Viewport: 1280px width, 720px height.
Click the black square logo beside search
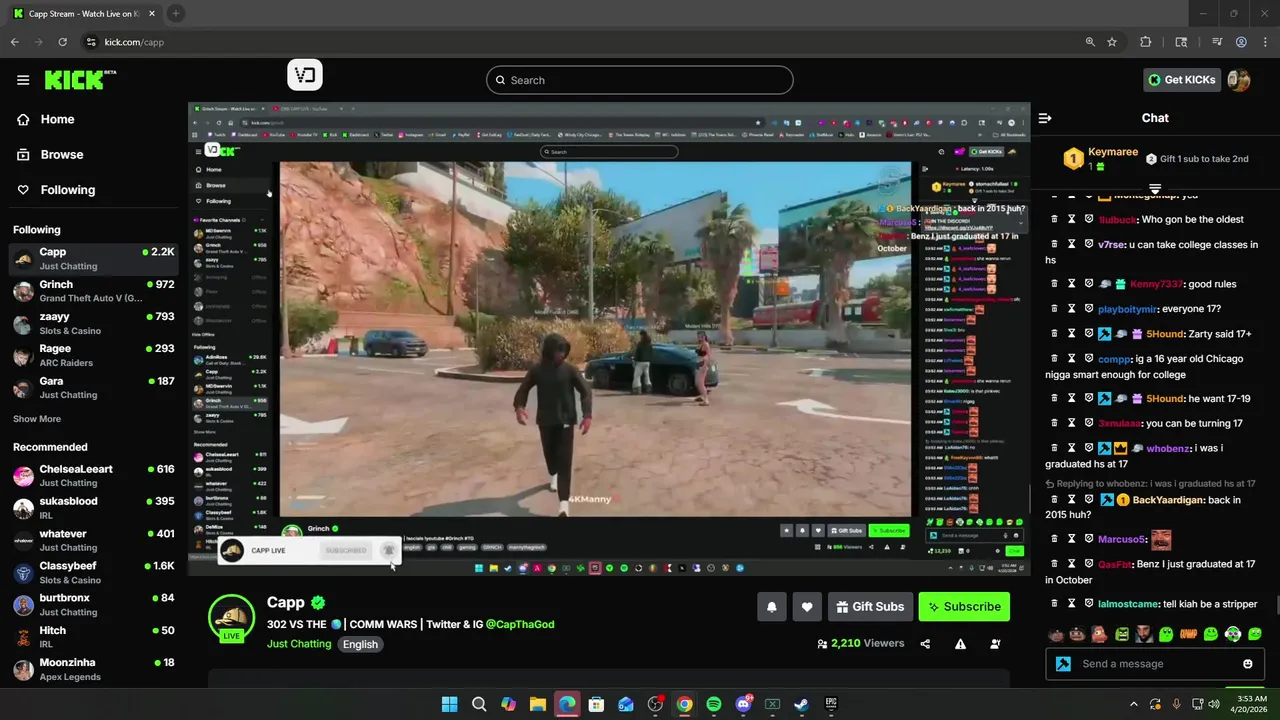[305, 76]
